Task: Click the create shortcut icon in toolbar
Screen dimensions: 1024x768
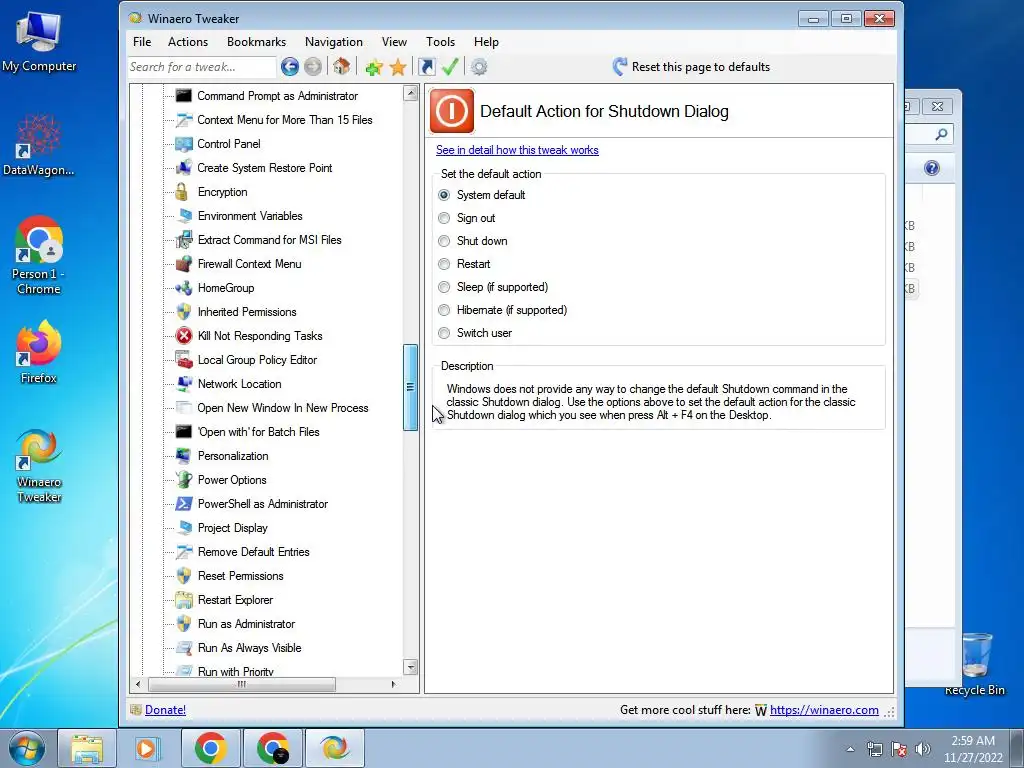Action: 426,67
